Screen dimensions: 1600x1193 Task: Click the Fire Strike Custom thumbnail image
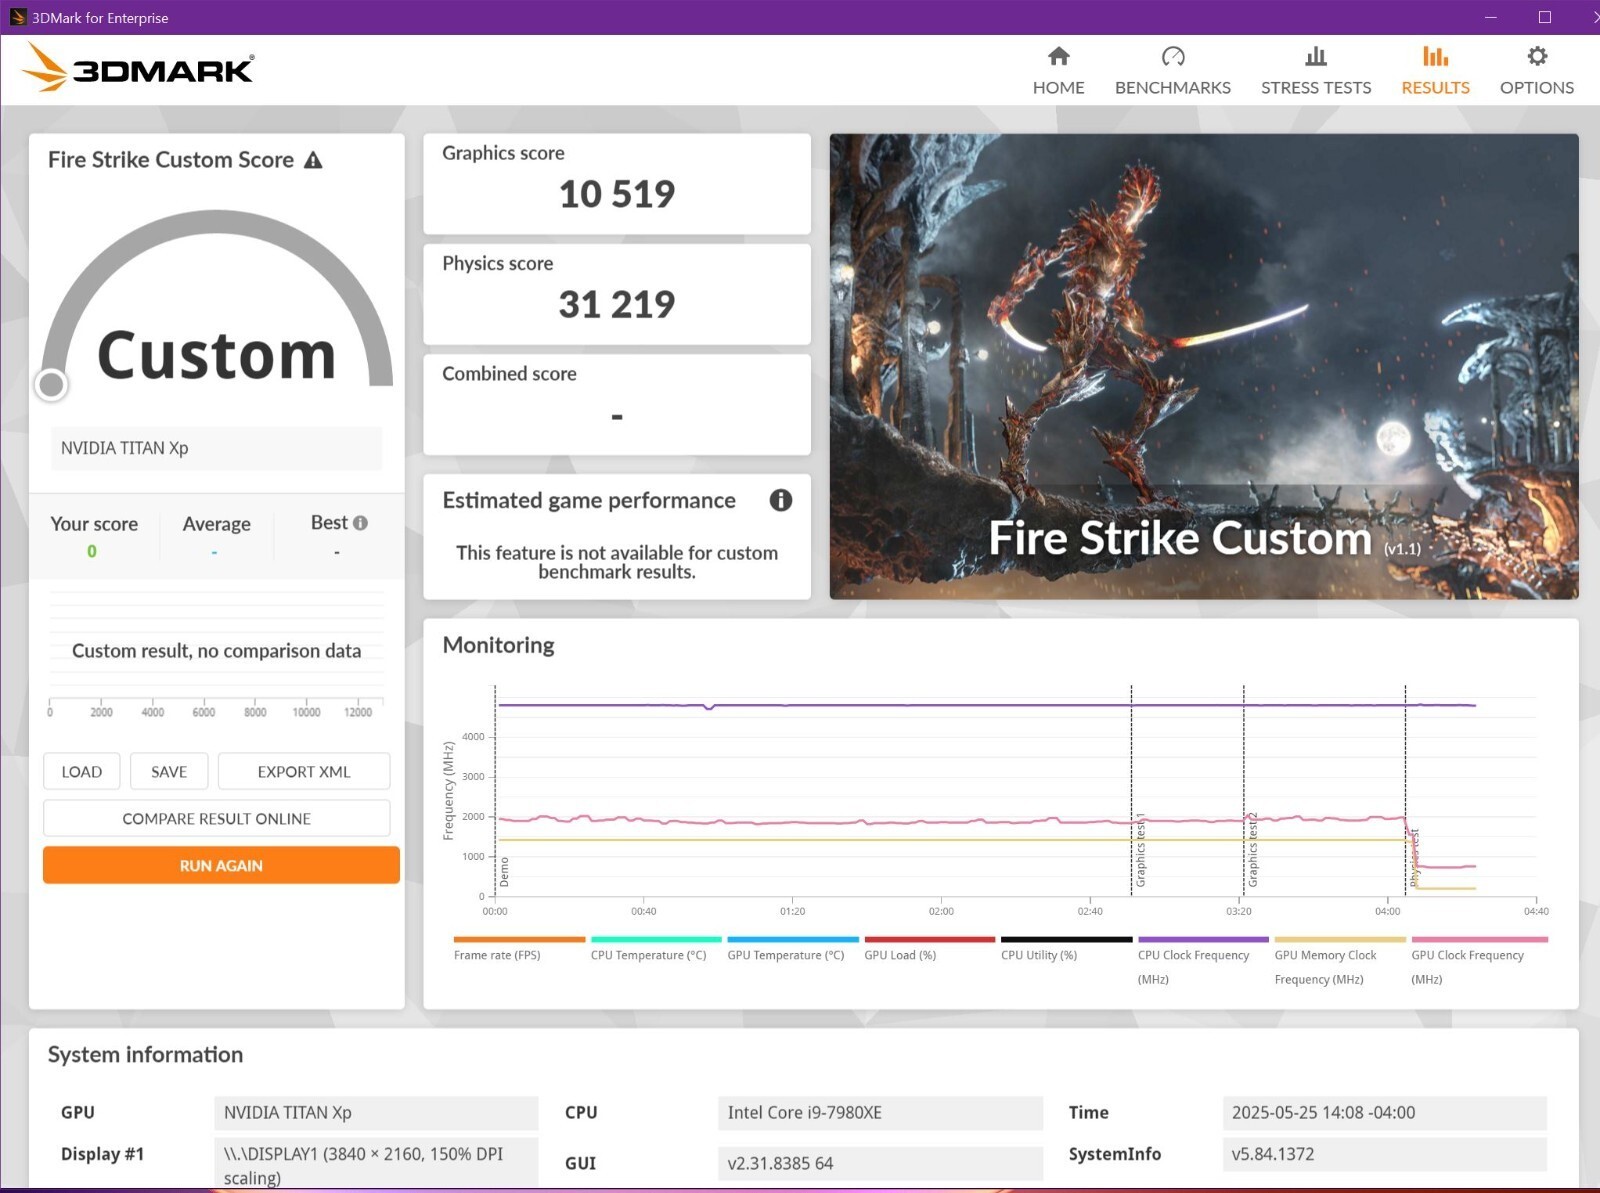click(x=1204, y=367)
